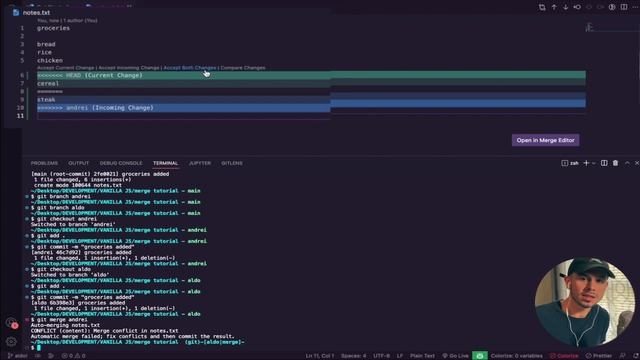Close the terminal panel

coord(637,163)
